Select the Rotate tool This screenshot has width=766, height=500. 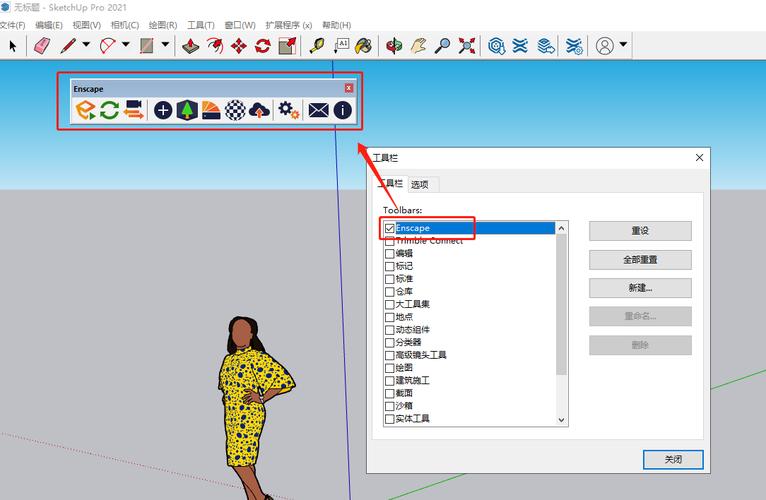click(263, 46)
